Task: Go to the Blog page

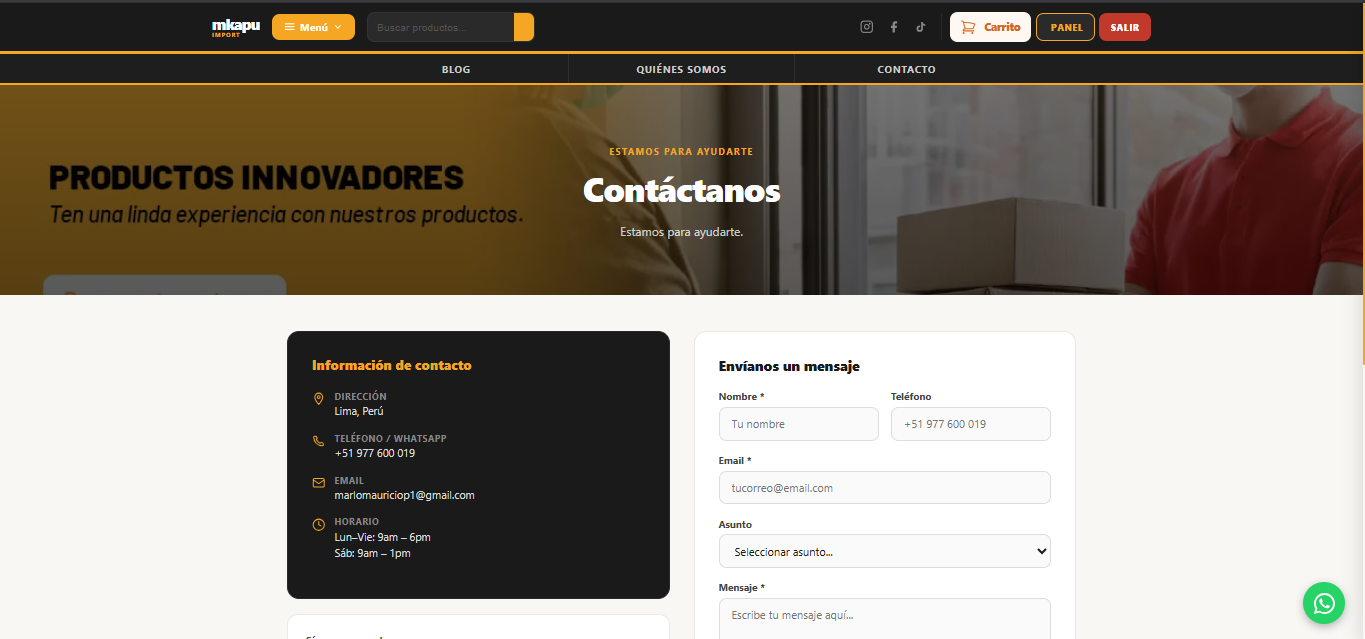Action: 456,69
